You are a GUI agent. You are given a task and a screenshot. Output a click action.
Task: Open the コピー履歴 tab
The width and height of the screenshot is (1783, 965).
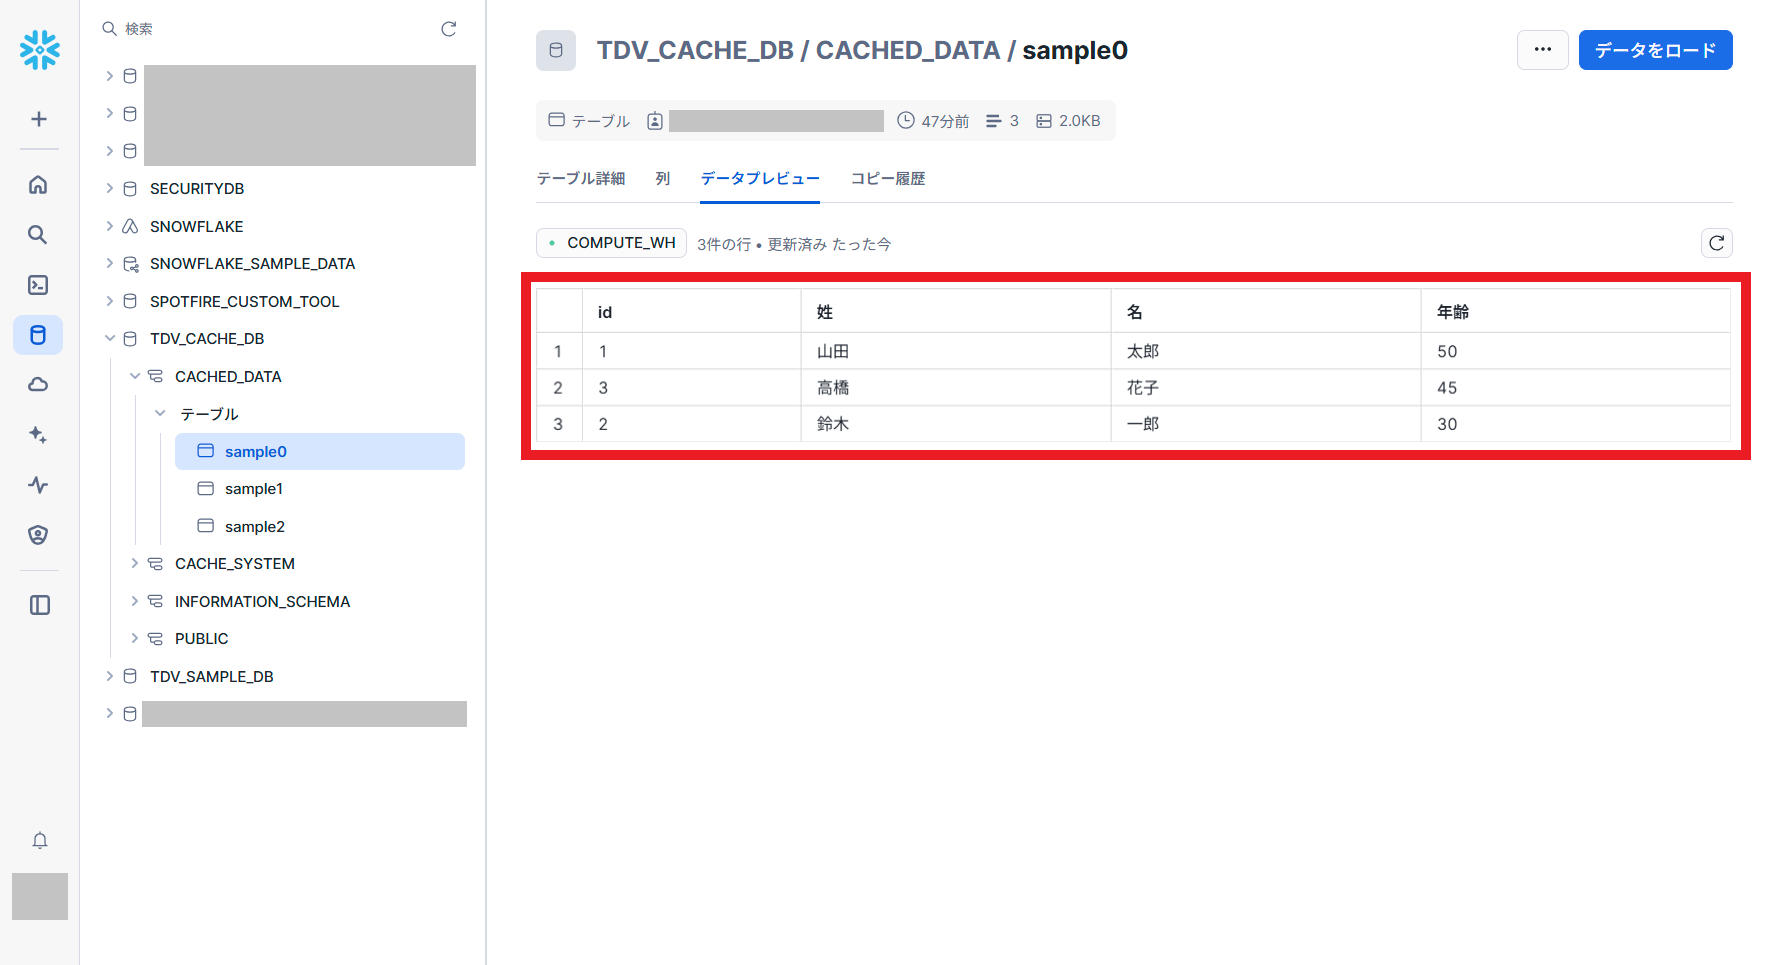click(x=888, y=178)
